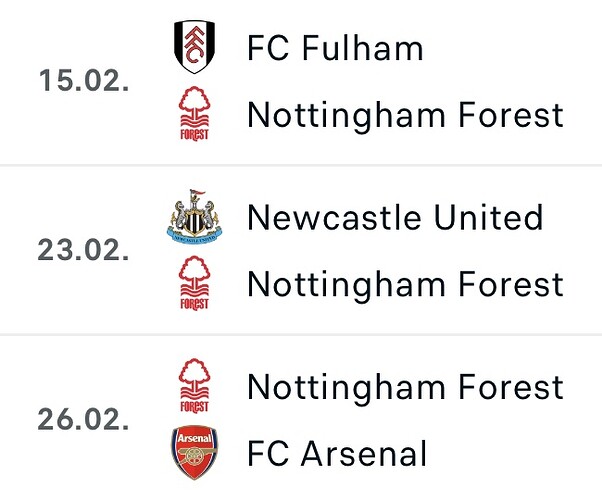
Task: Open Nottingham Forest name under Newcastle United
Action: point(405,285)
